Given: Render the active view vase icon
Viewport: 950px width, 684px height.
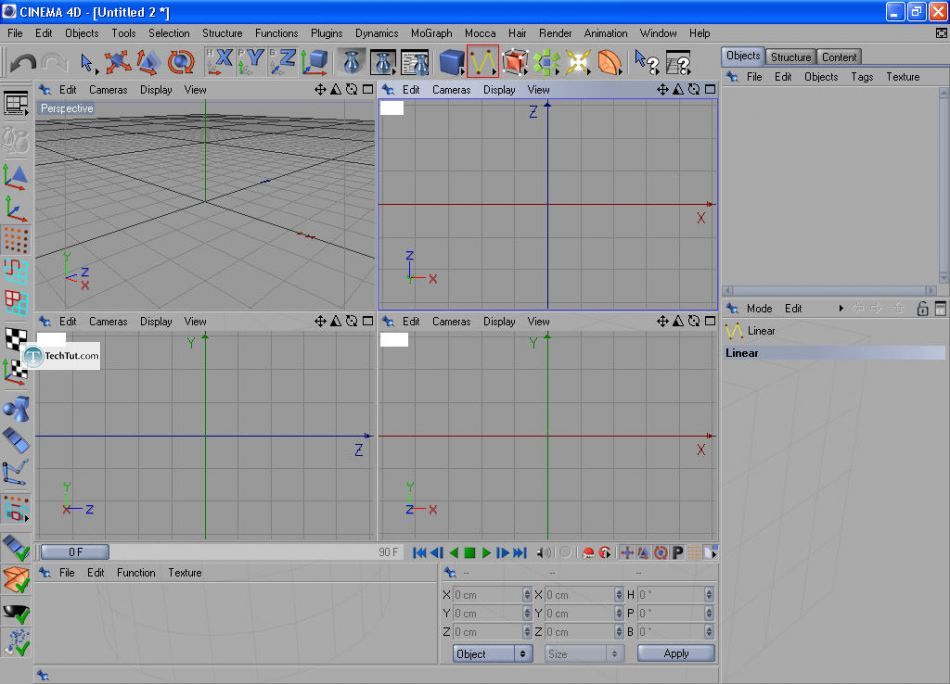Looking at the screenshot, I should pos(351,62).
